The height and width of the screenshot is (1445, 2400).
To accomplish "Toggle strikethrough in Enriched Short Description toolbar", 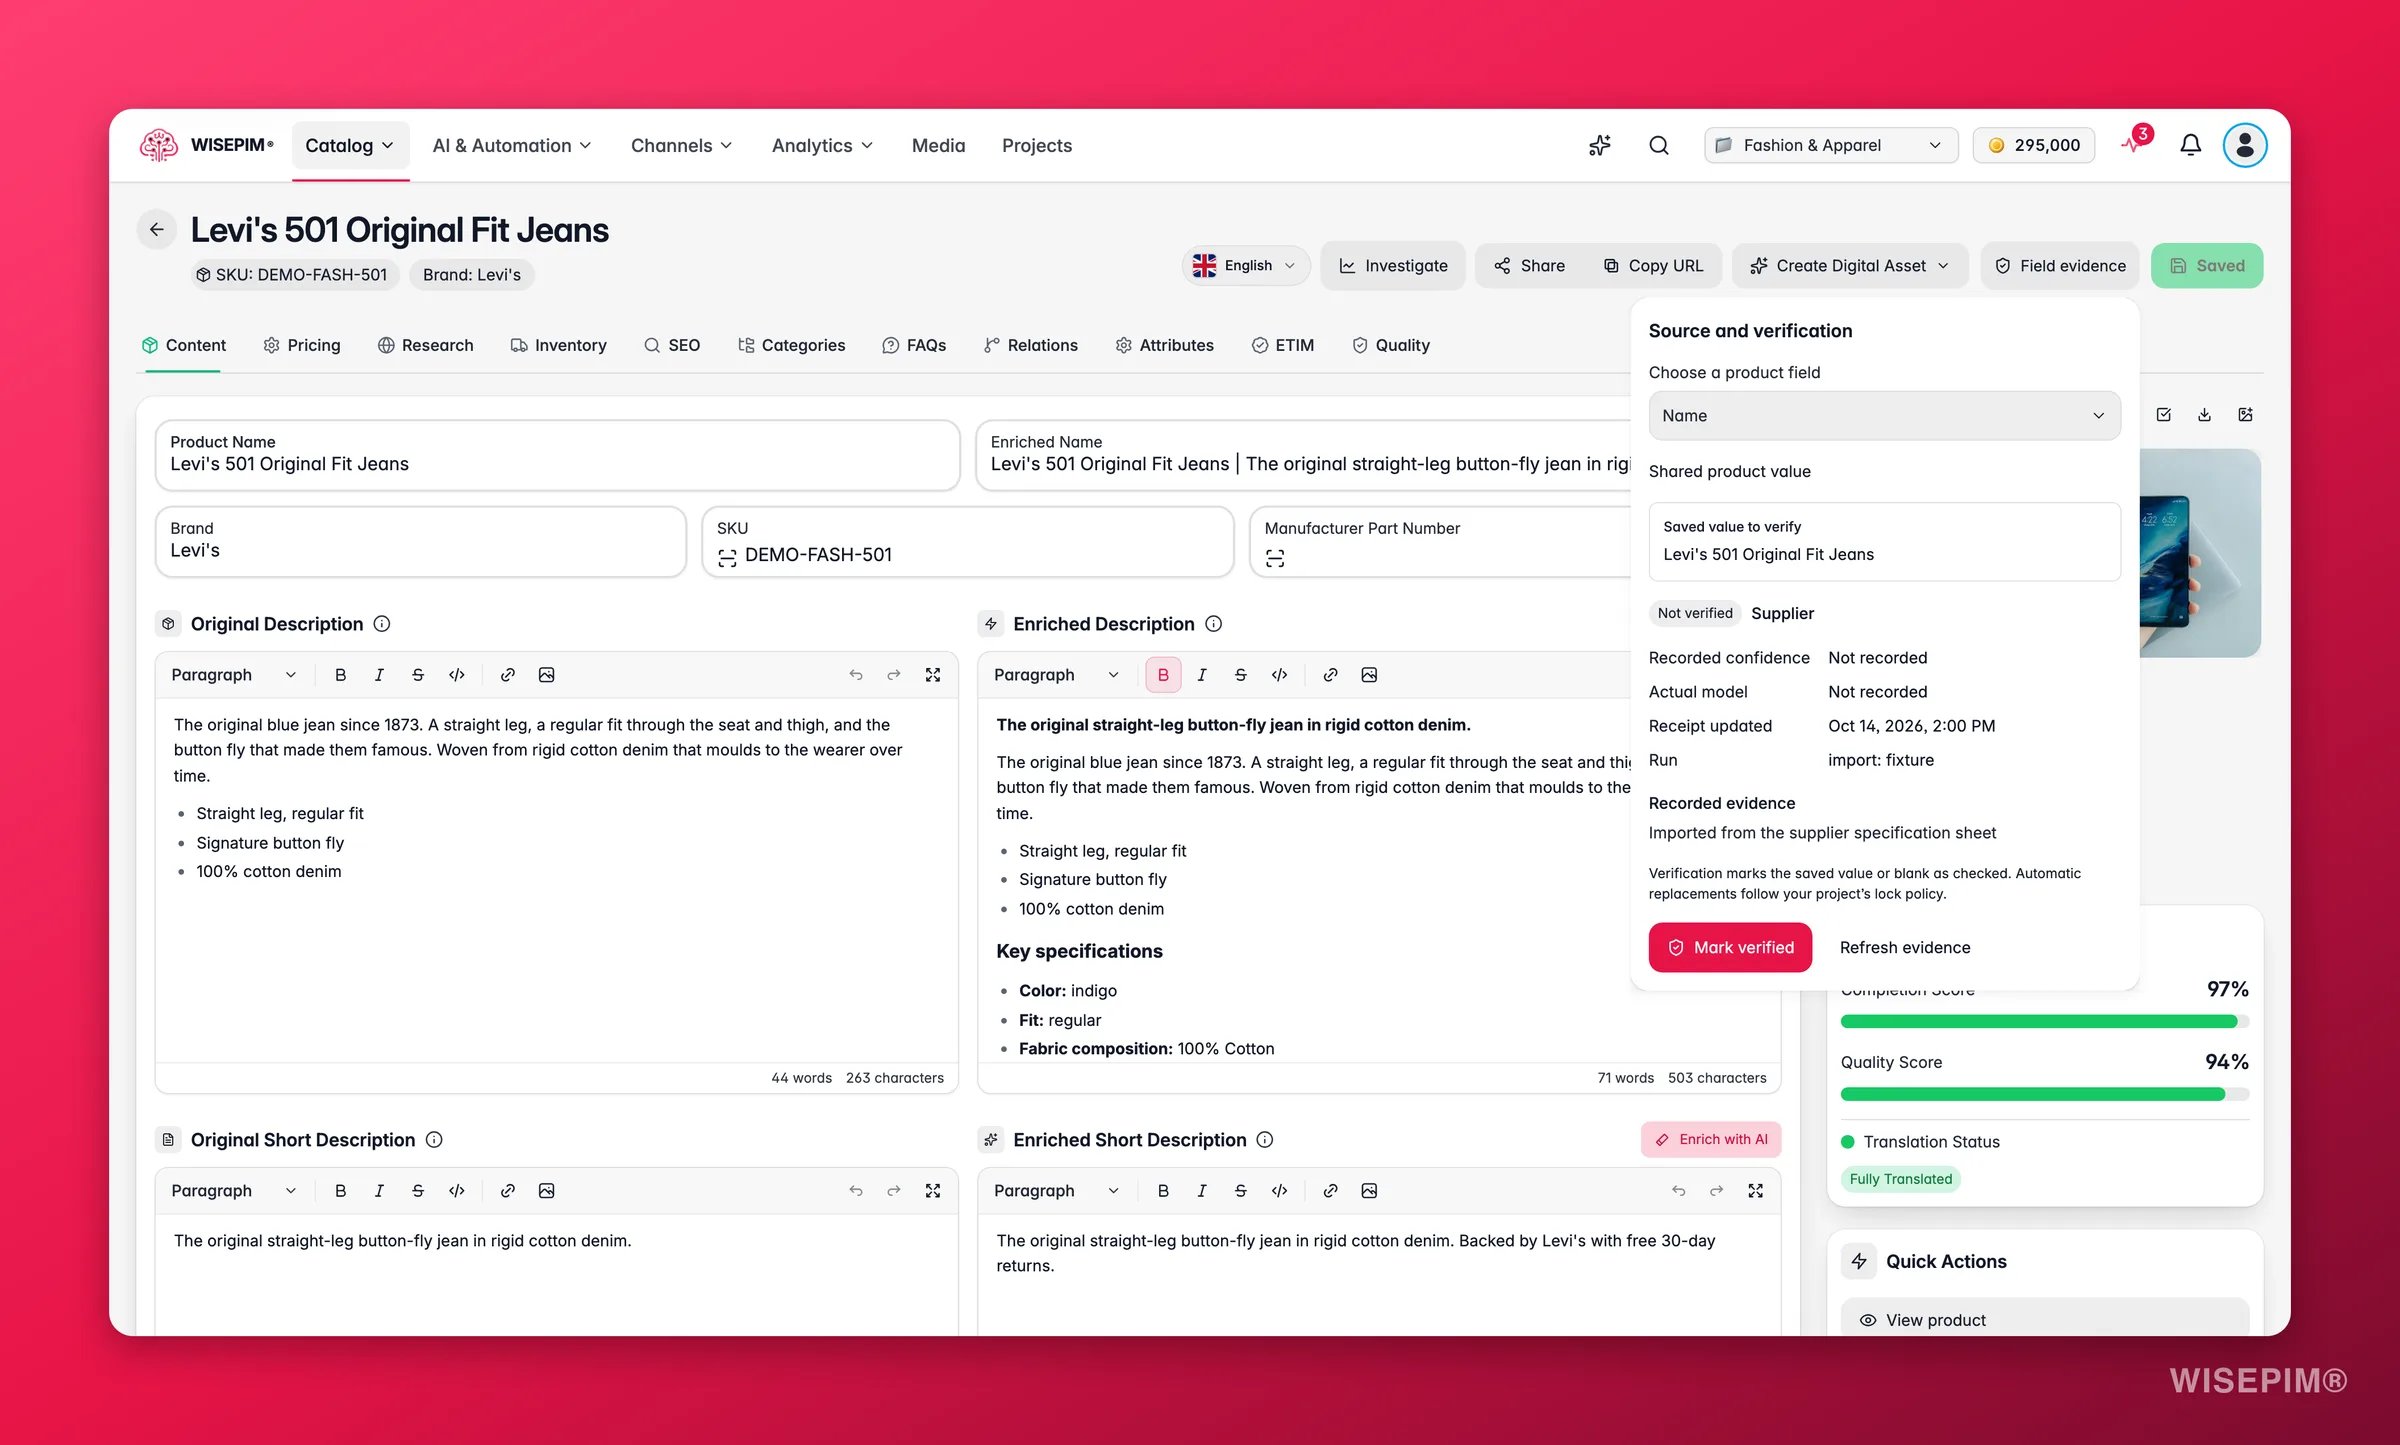I will pyautogui.click(x=1241, y=1191).
